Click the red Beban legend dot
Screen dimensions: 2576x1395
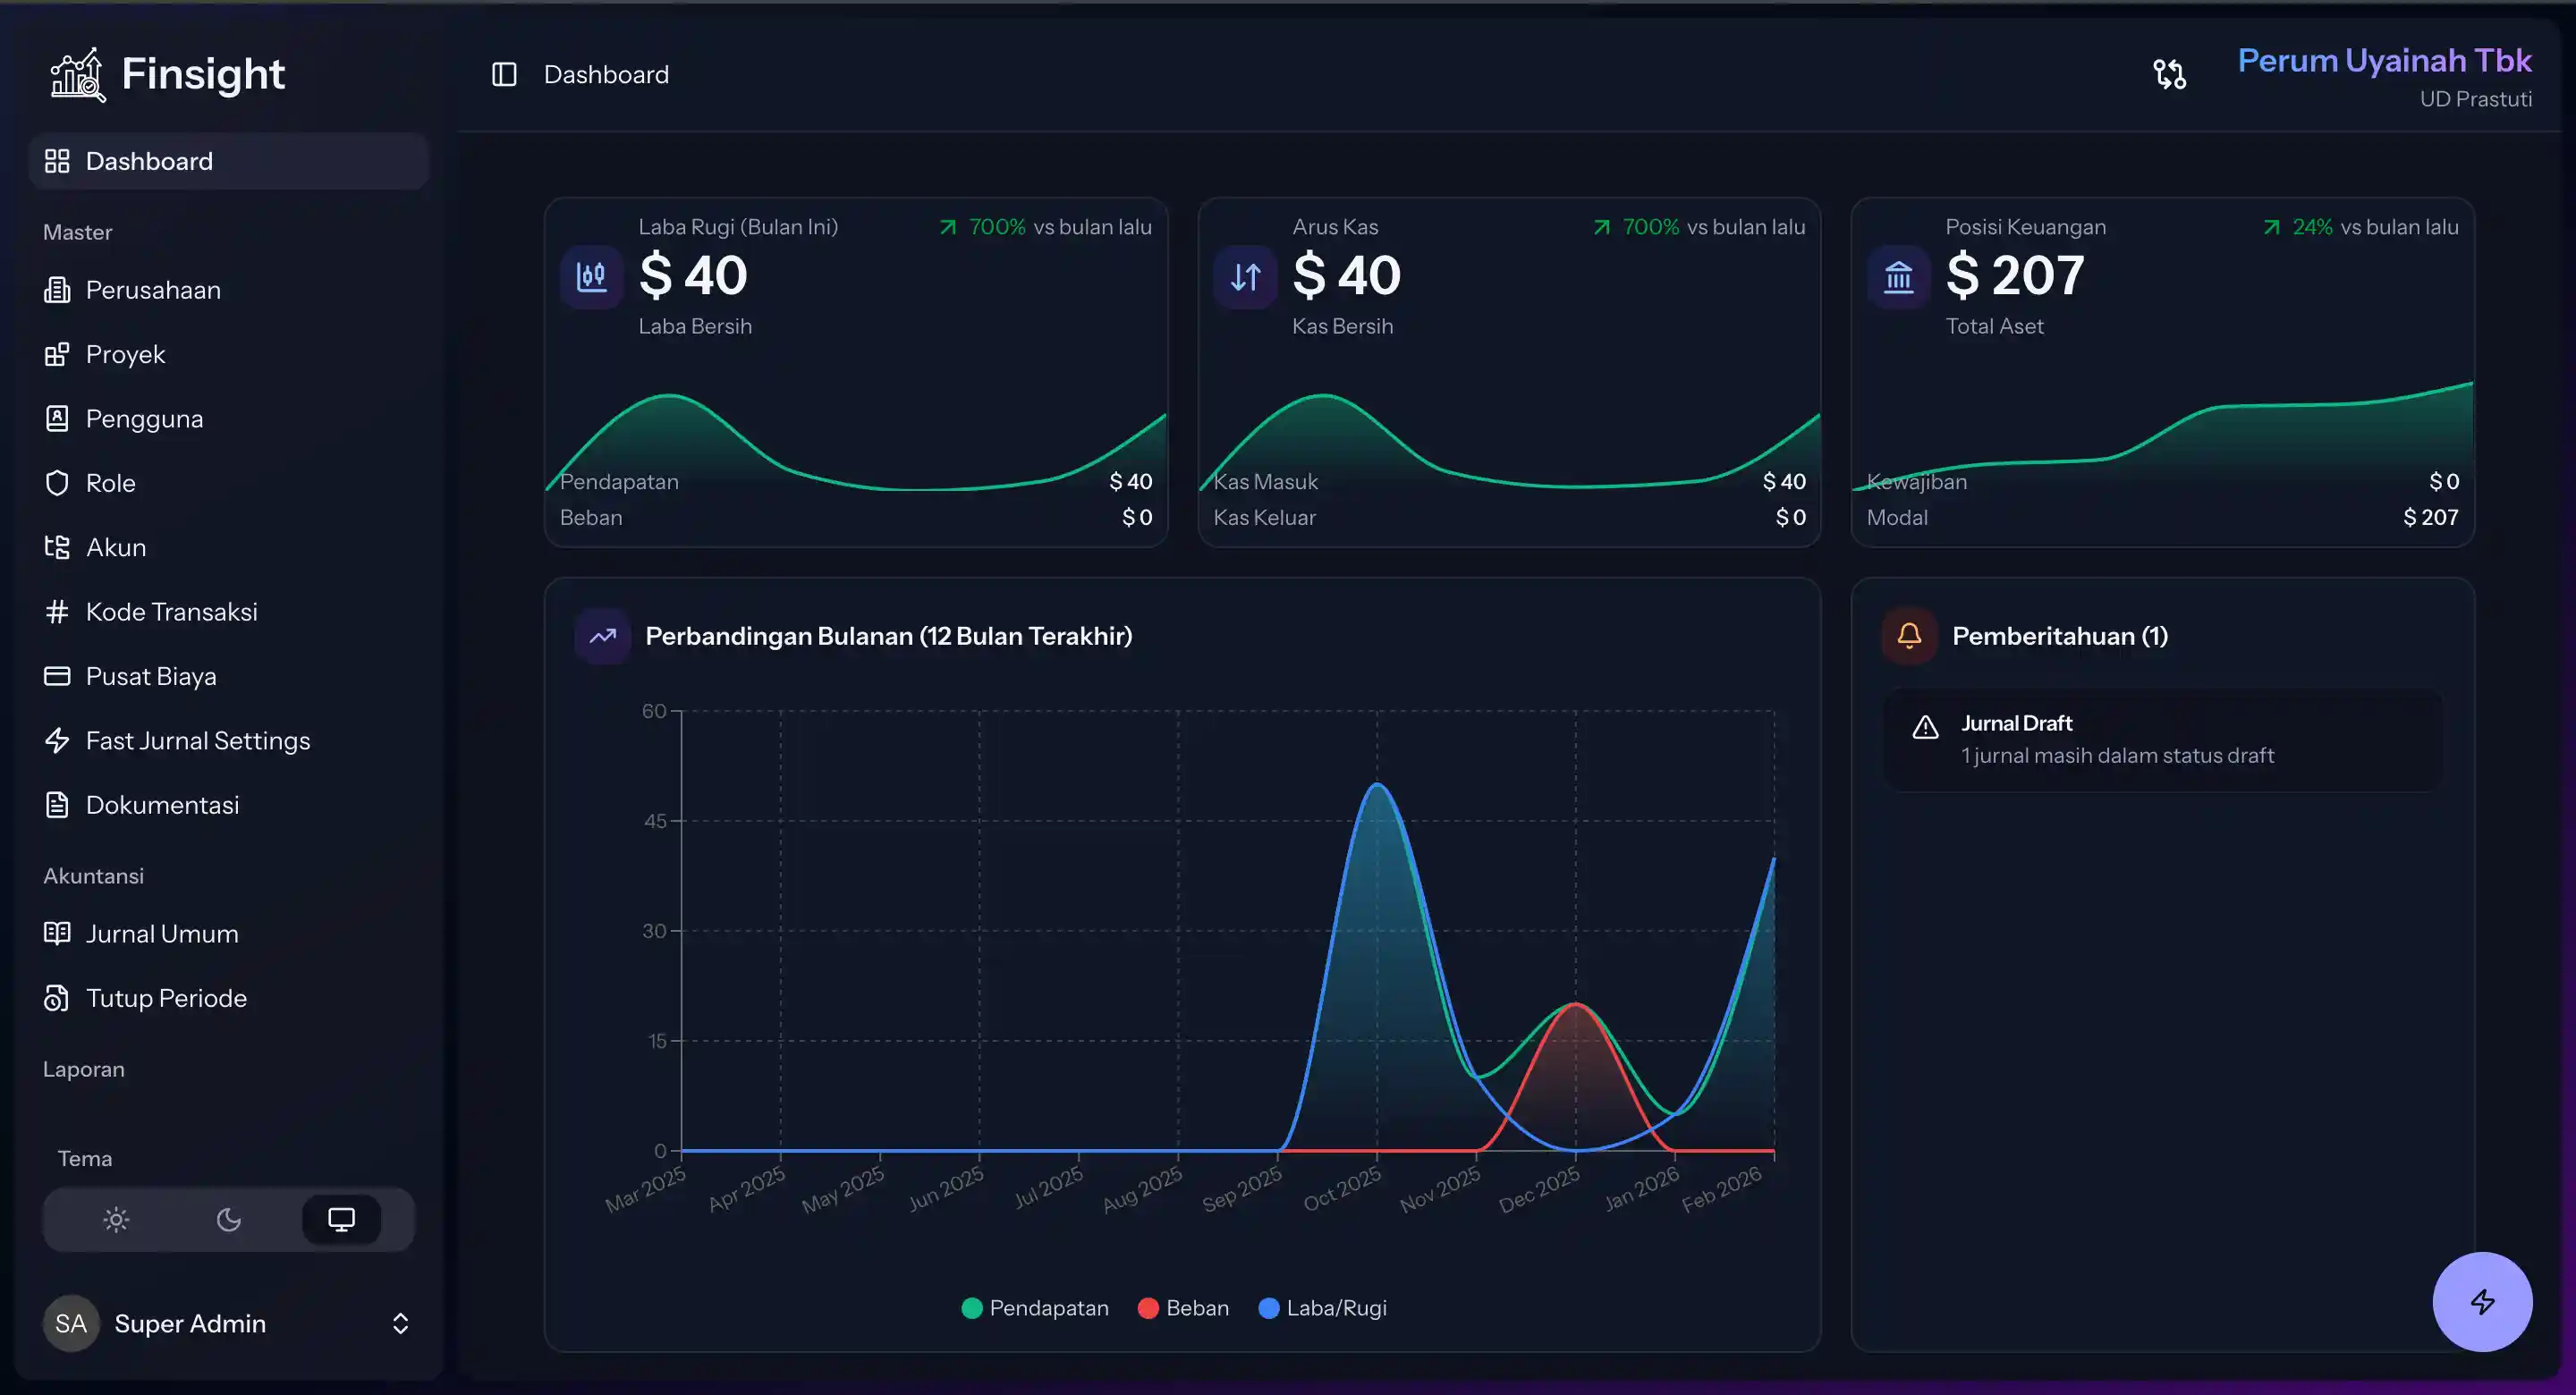pyautogui.click(x=1148, y=1308)
